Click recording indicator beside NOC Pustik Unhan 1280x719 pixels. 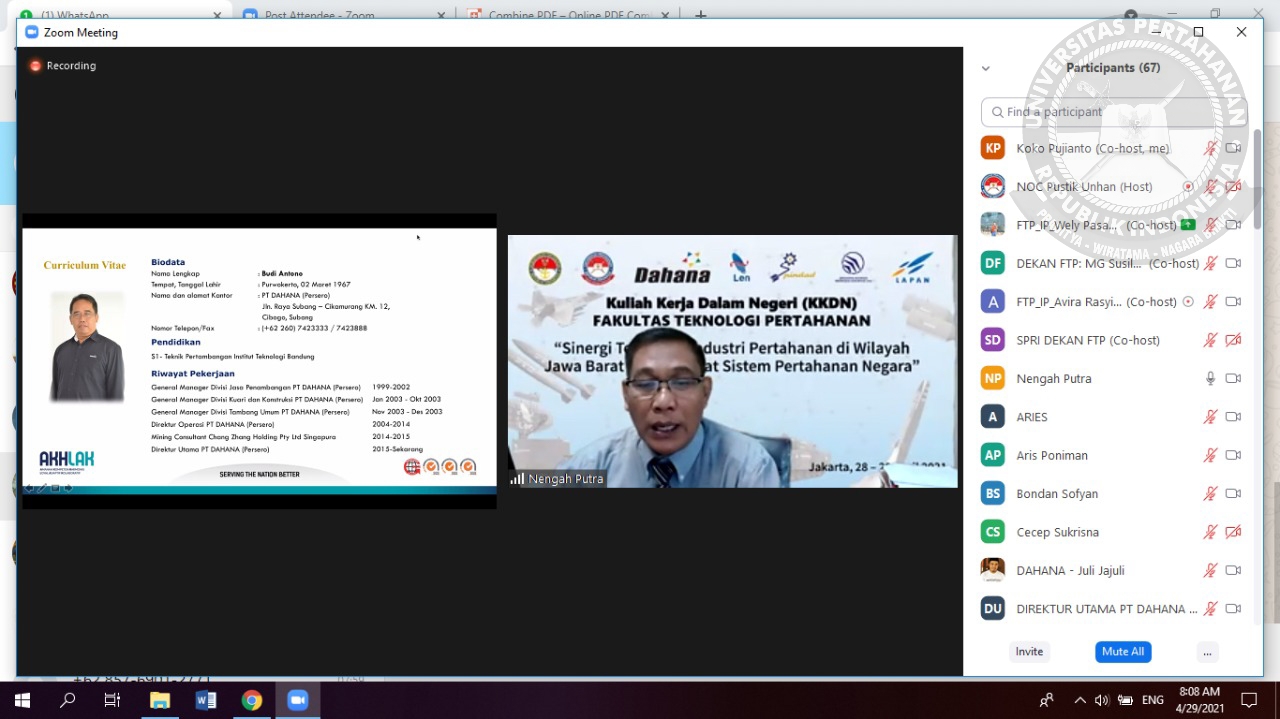(x=1188, y=187)
